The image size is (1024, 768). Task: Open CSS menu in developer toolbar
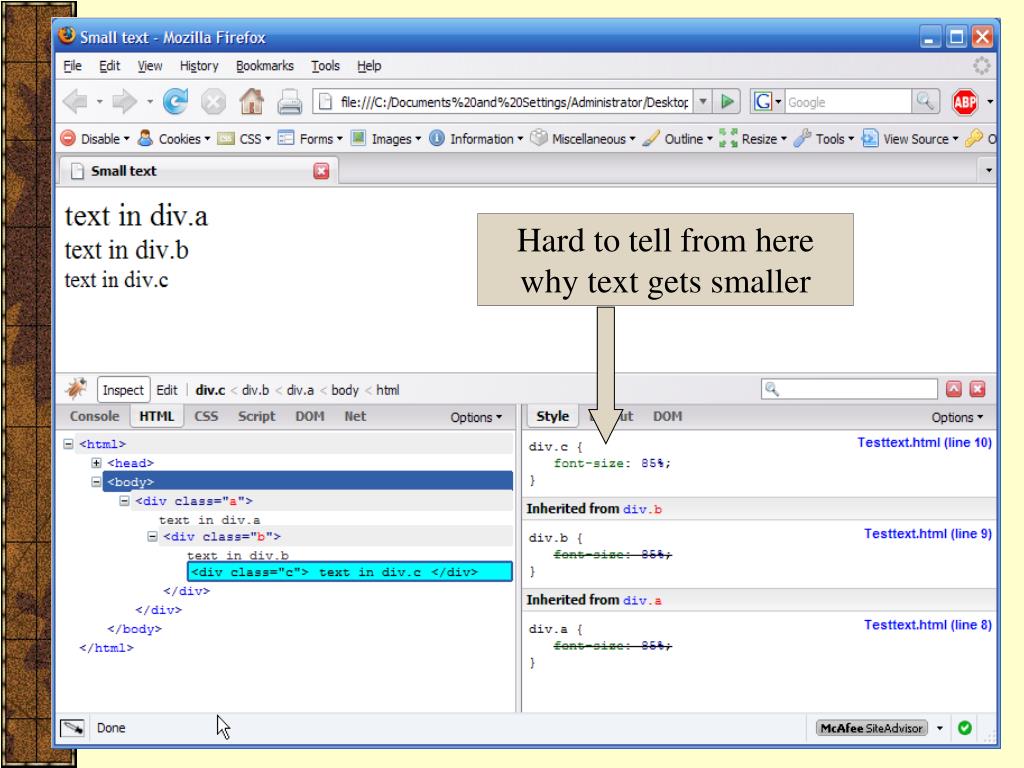(244, 138)
